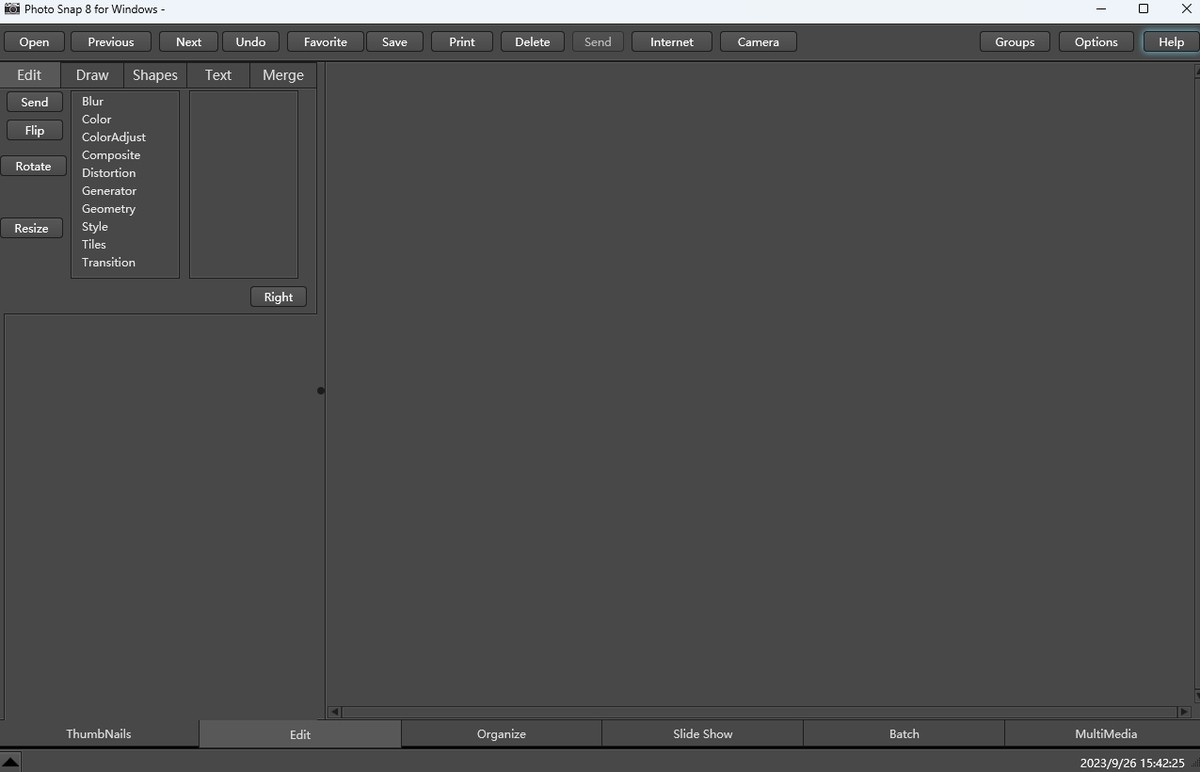Pick the Transition effect category
Viewport: 1200px width, 772px height.
click(x=109, y=262)
